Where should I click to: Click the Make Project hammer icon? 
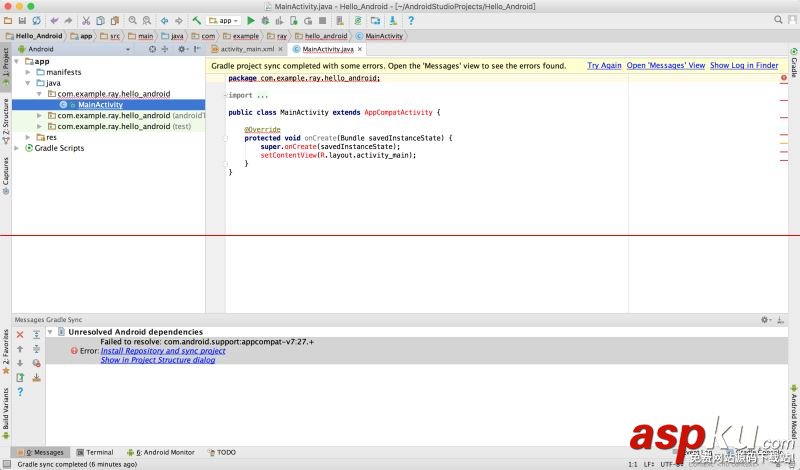pyautogui.click(x=196, y=20)
